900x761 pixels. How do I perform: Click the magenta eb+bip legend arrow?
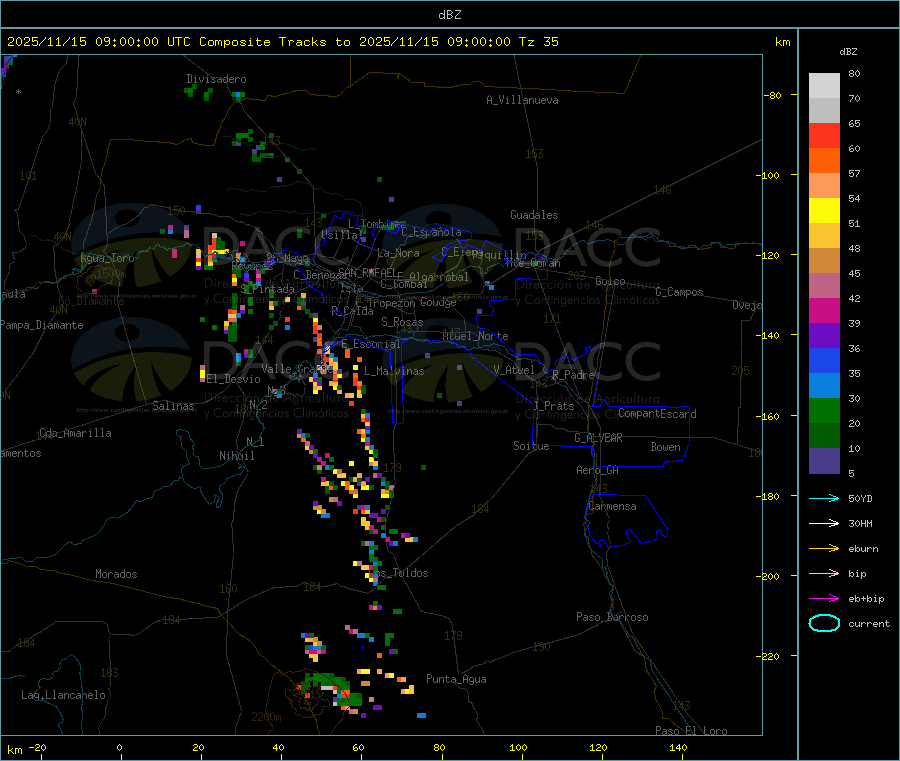tap(824, 599)
